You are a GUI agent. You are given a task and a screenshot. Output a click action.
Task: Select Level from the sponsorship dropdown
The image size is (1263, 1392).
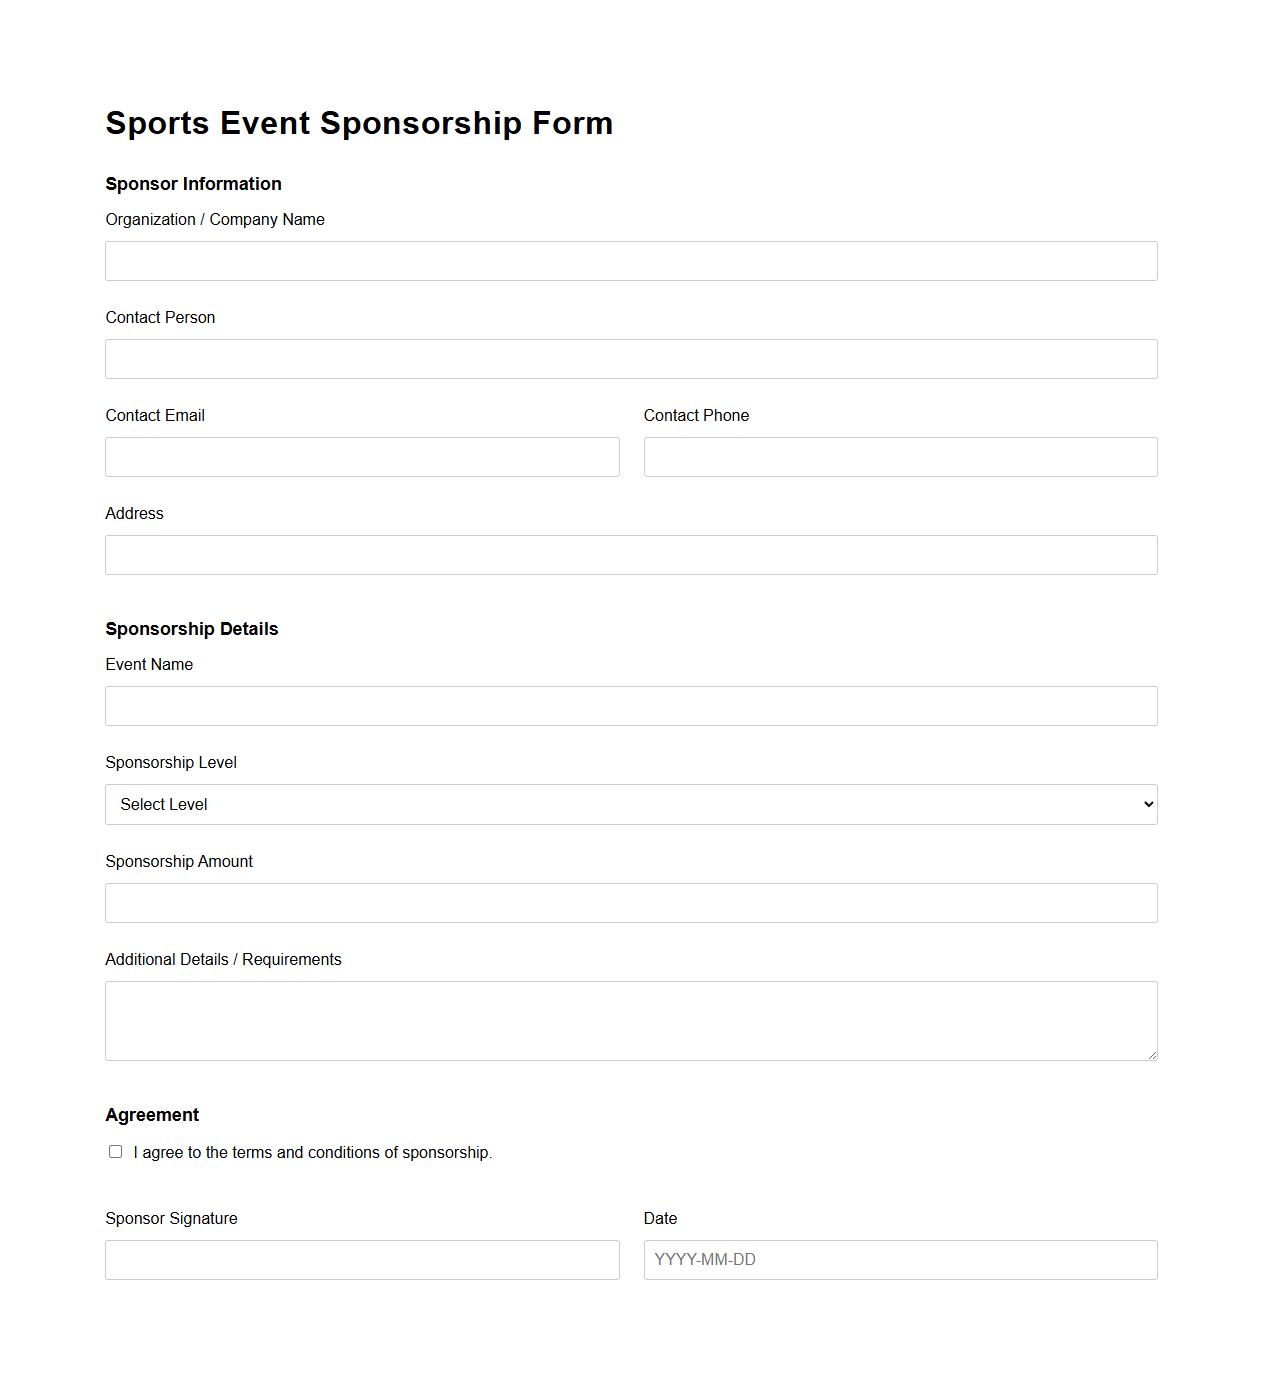tap(630, 804)
